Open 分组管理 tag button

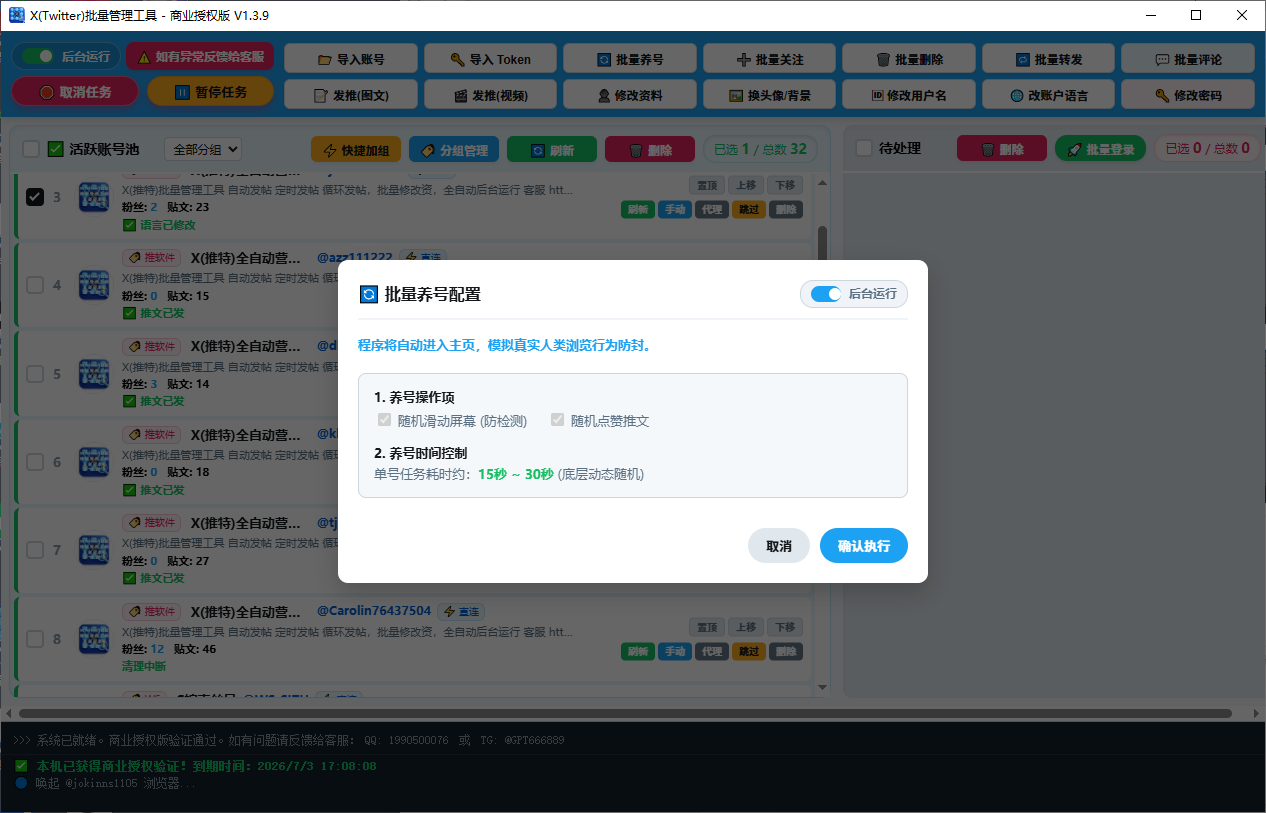click(x=453, y=150)
